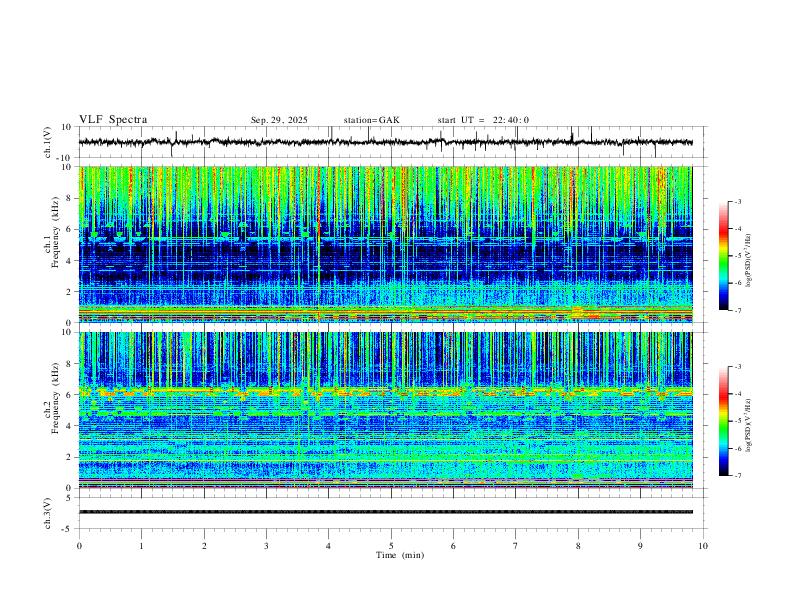
Task: Click the "5" tick on the ch.3(V) axis
Action: (x=70, y=497)
